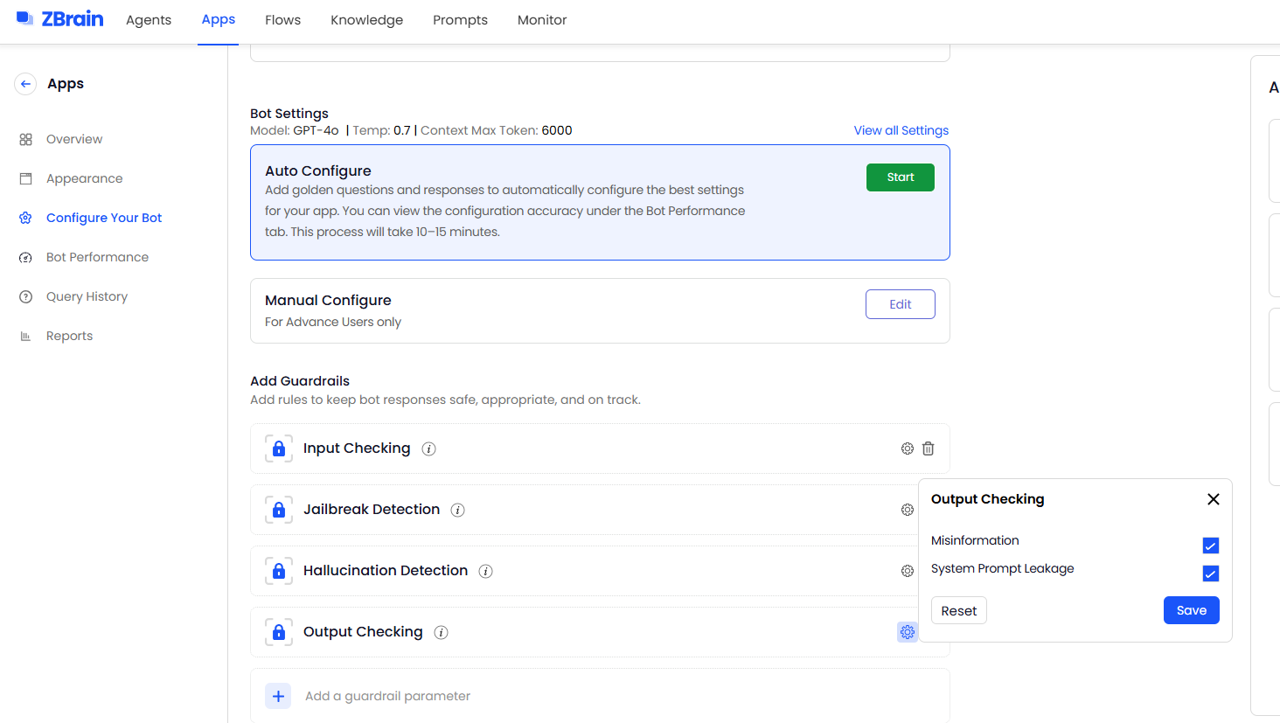Open Bot Performance in sidebar
This screenshot has height=723, width=1280.
[x=97, y=257]
